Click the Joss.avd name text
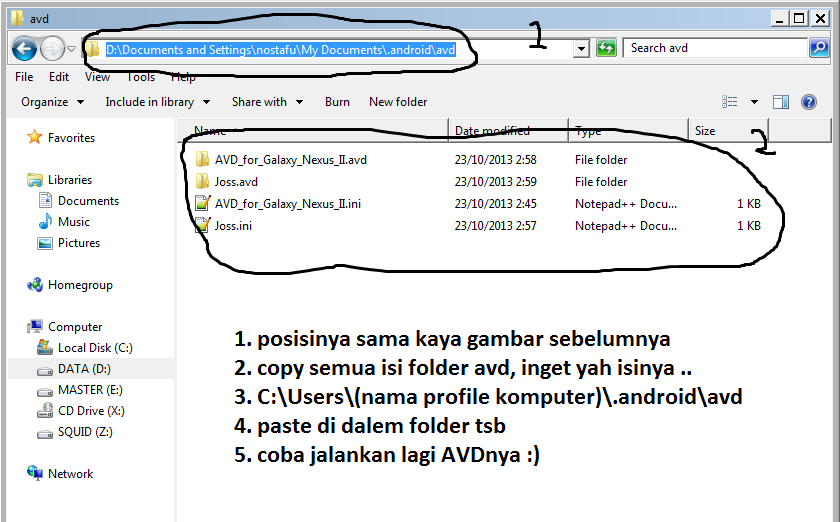 coord(236,182)
